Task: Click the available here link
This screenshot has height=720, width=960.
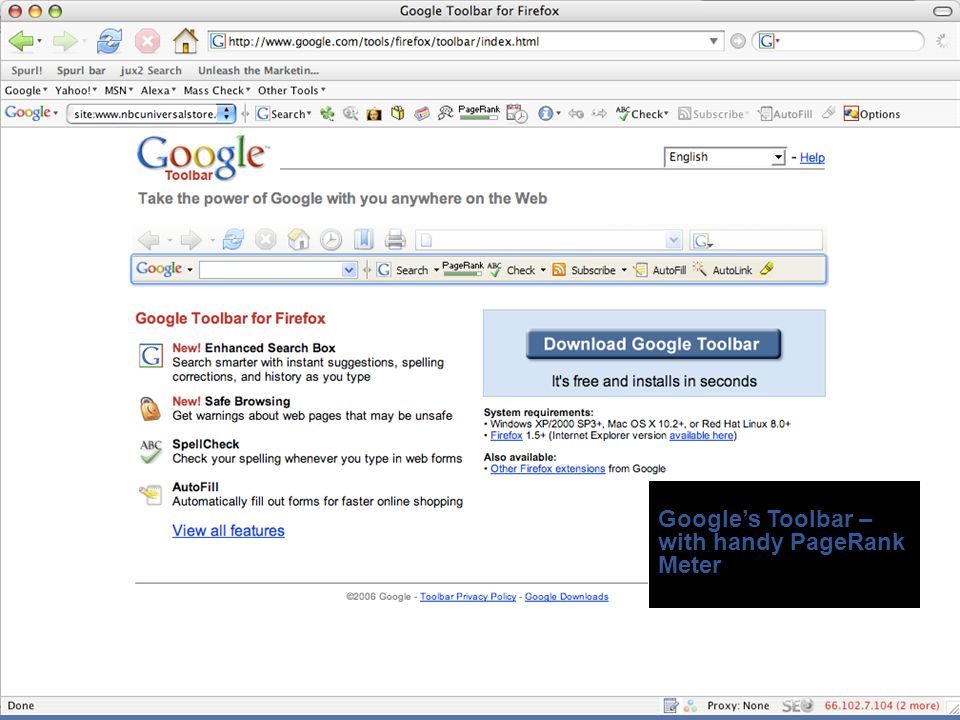Action: (701, 435)
